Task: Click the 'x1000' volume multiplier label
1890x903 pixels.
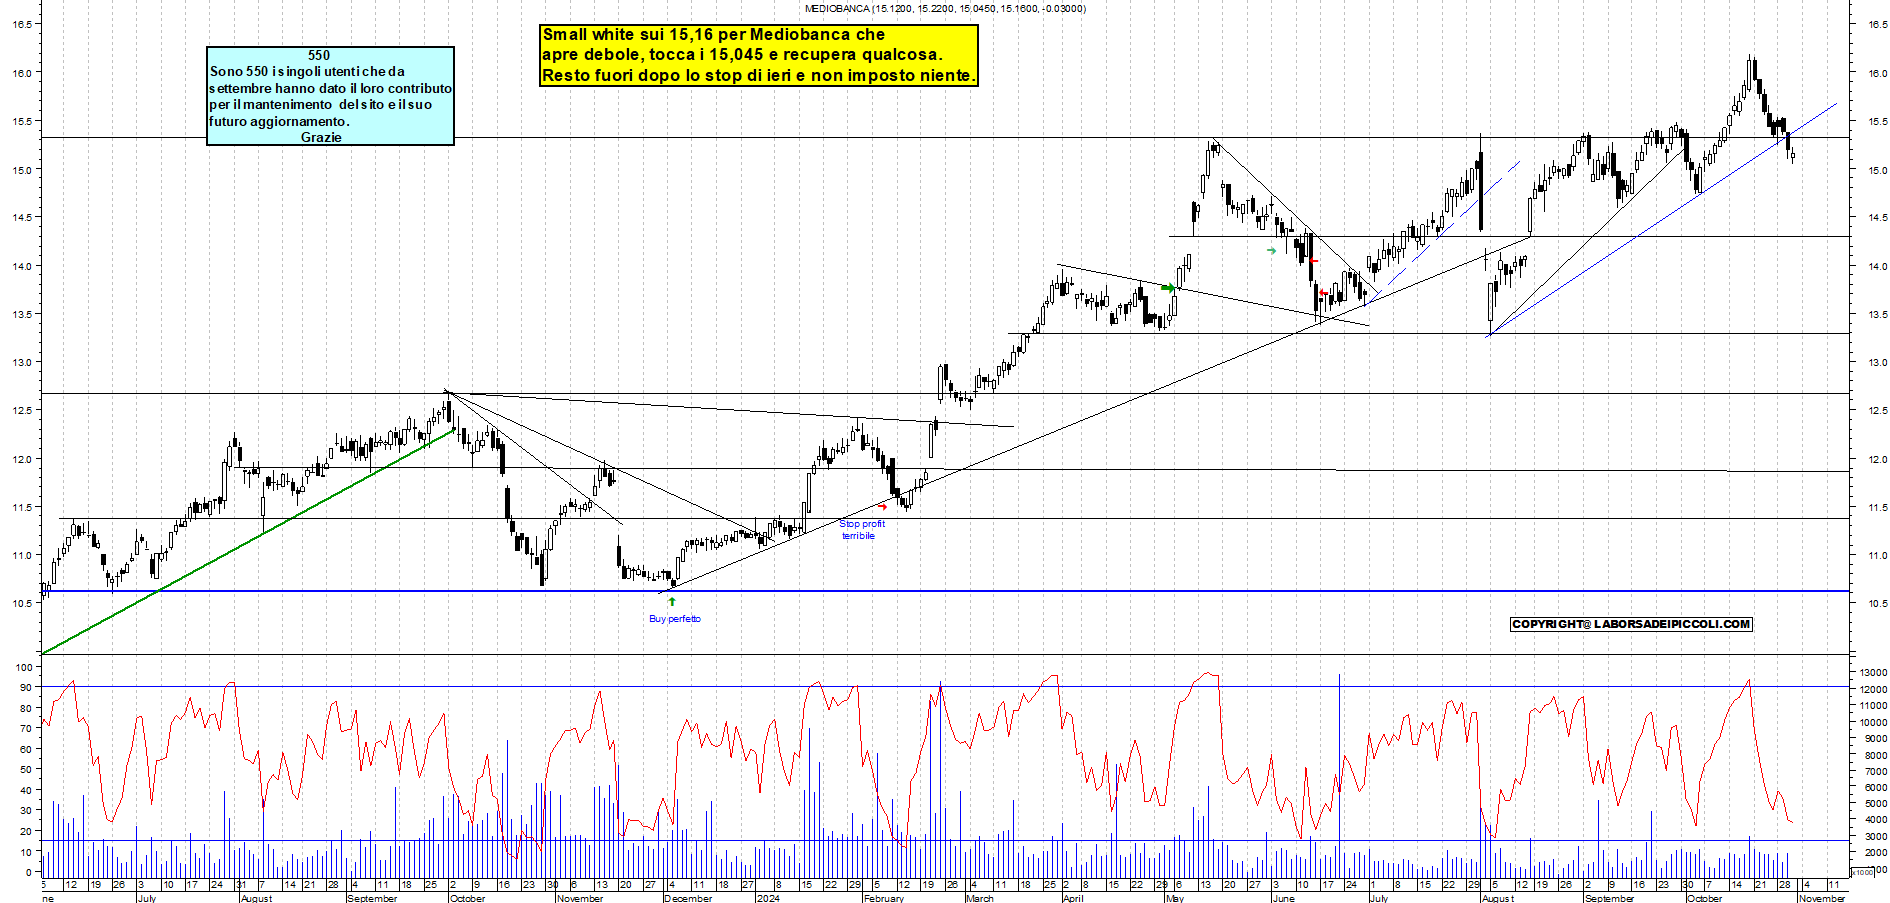Action: (x=1863, y=872)
